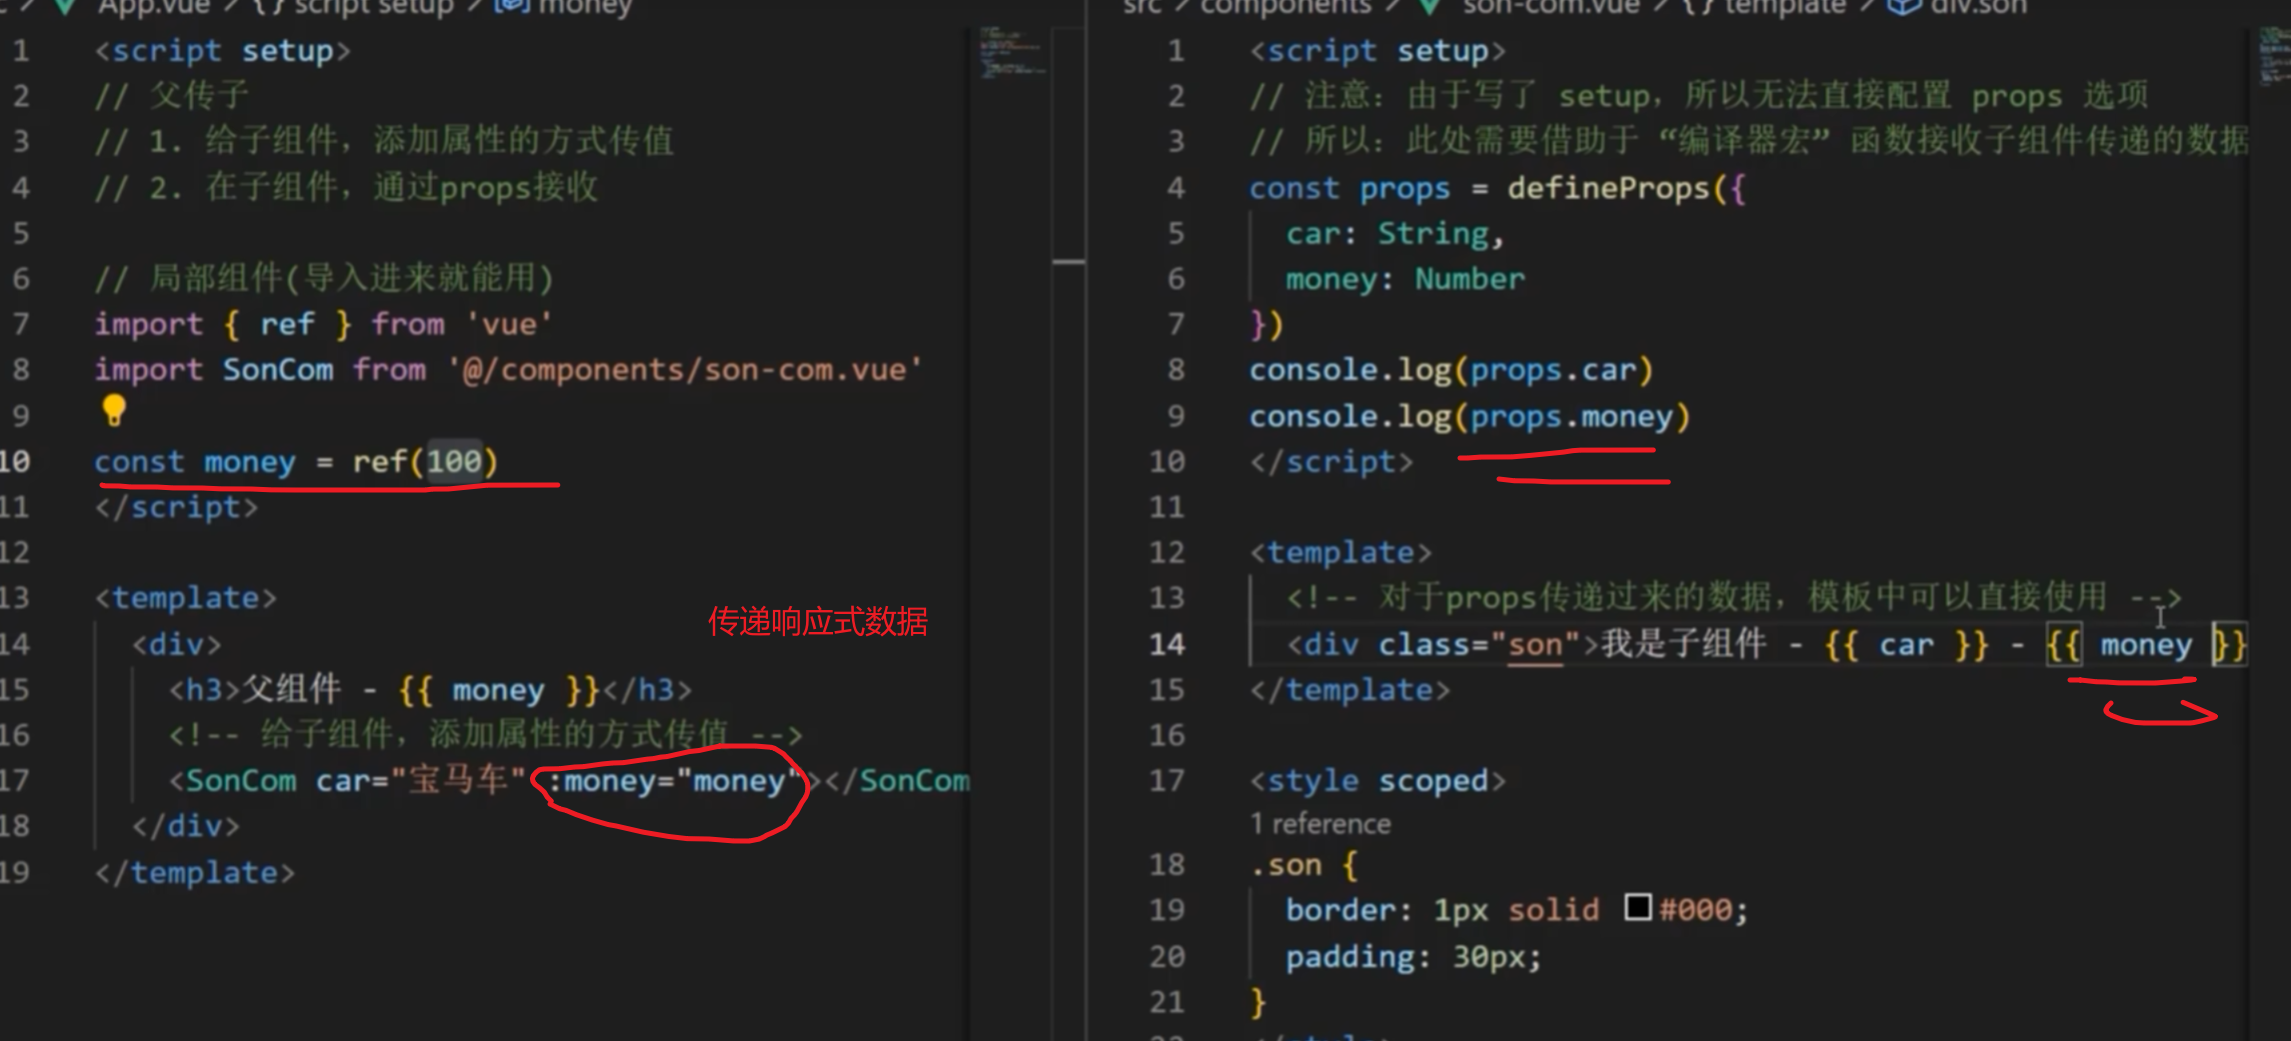Select line number 19 in App.vue gutter
This screenshot has height=1041, width=2291.
click(x=16, y=873)
